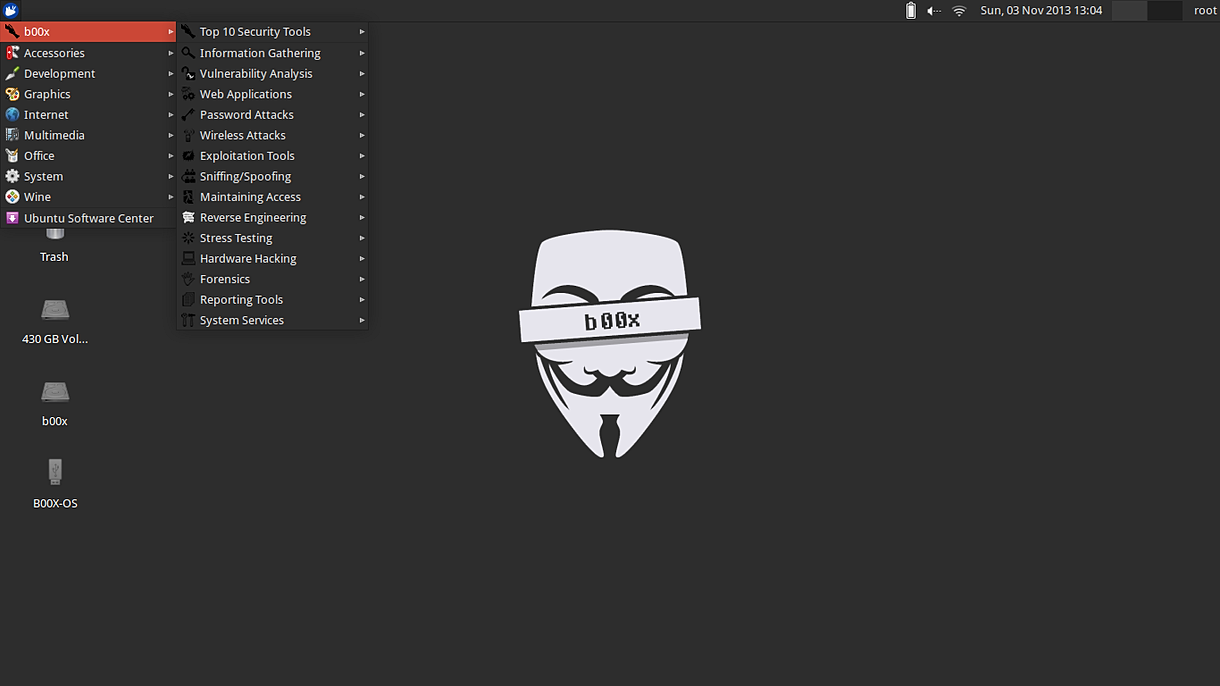Open the applications menu launcher icon
1220x686 pixels.
10,10
